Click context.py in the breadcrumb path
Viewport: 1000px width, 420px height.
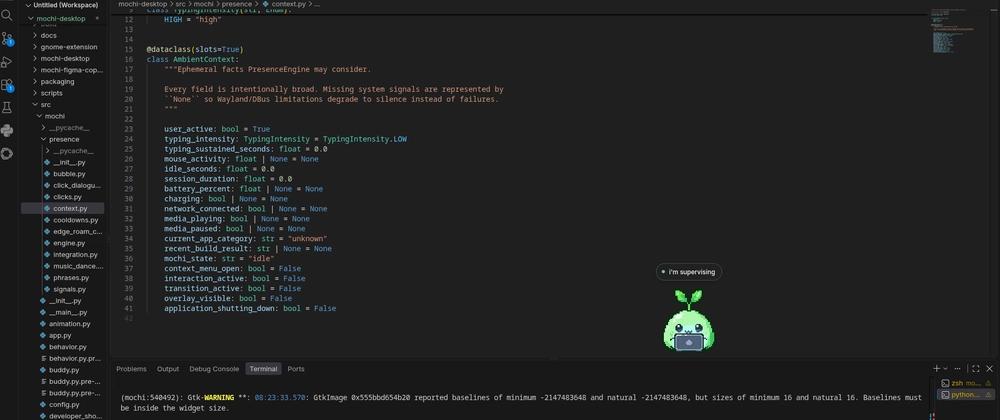pyautogui.click(x=290, y=4)
